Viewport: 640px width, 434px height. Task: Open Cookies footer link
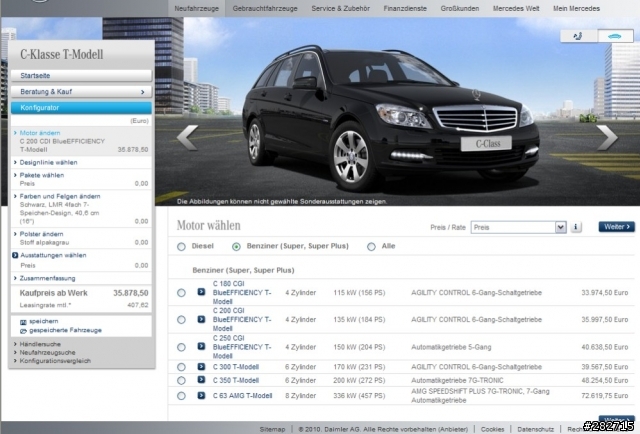[x=492, y=430]
